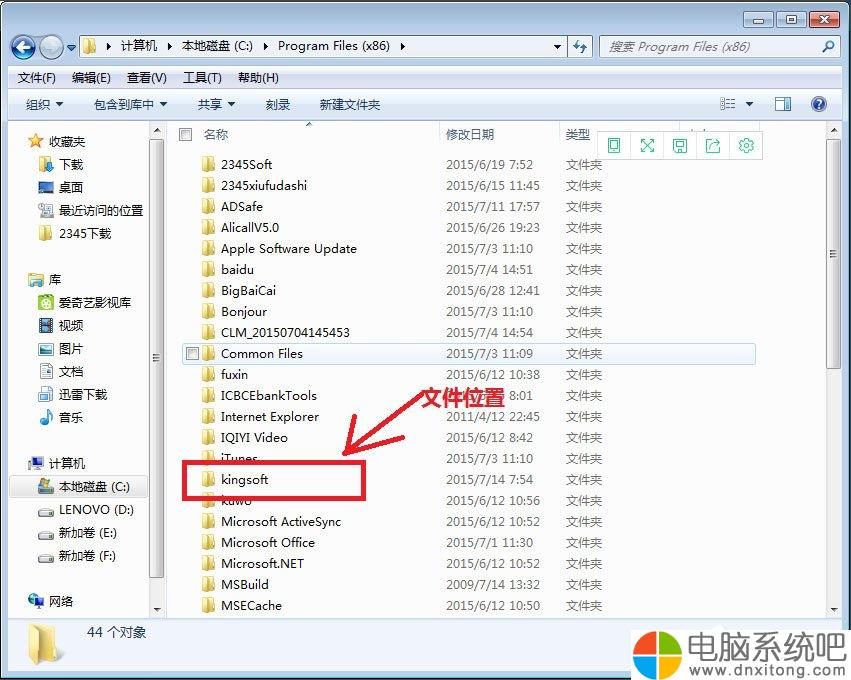Expand the arrow after Program Files (x86)
The width and height of the screenshot is (851, 680).
tap(402, 47)
